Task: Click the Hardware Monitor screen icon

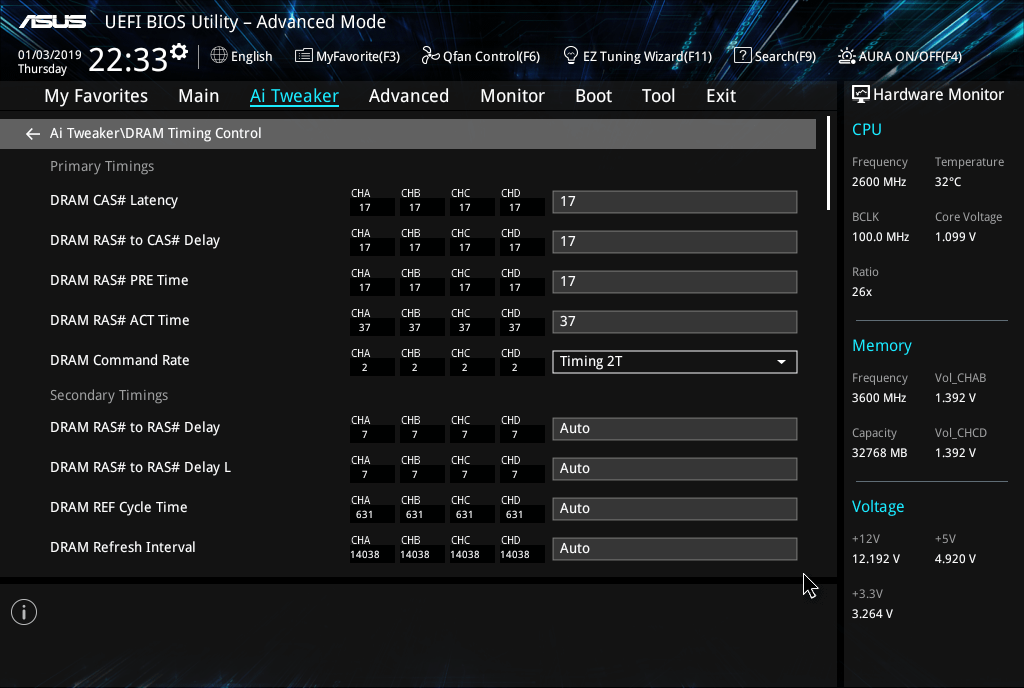Action: (861, 95)
